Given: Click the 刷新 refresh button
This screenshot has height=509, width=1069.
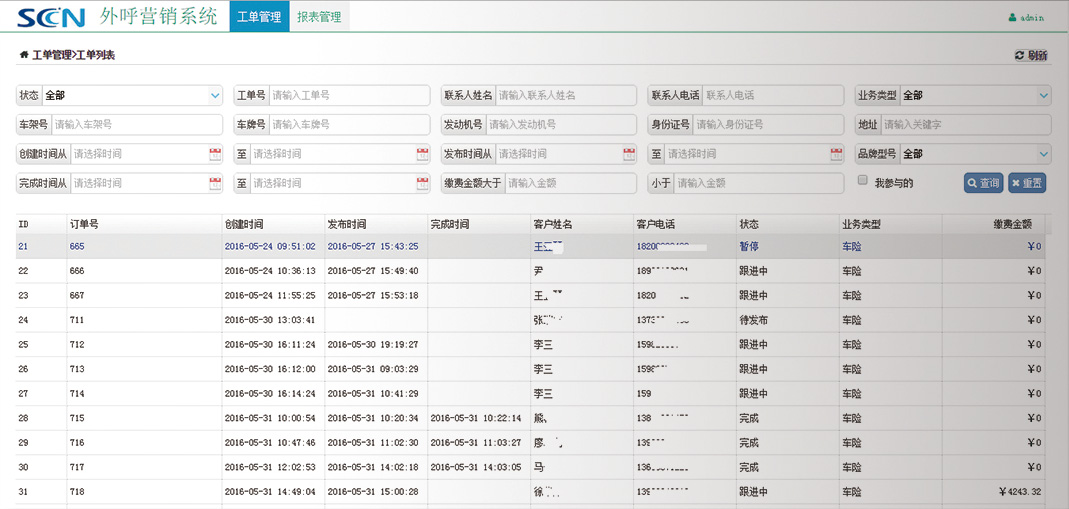Looking at the screenshot, I should coord(1031,56).
